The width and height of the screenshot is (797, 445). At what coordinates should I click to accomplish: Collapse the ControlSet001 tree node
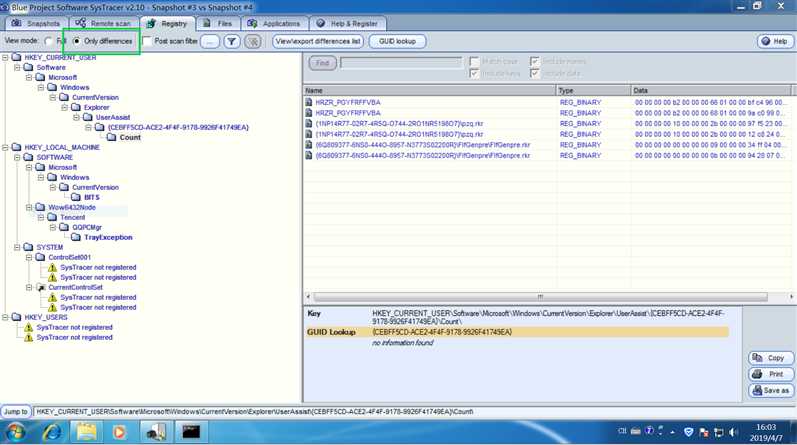(29, 257)
